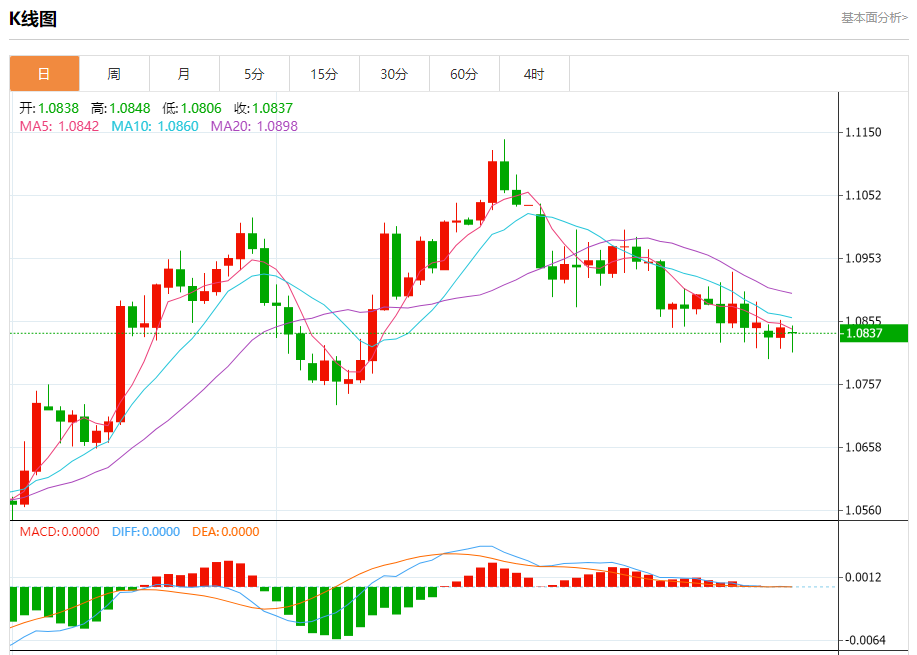Select the 周 weekly chart tab
917x655 pixels.
click(114, 74)
